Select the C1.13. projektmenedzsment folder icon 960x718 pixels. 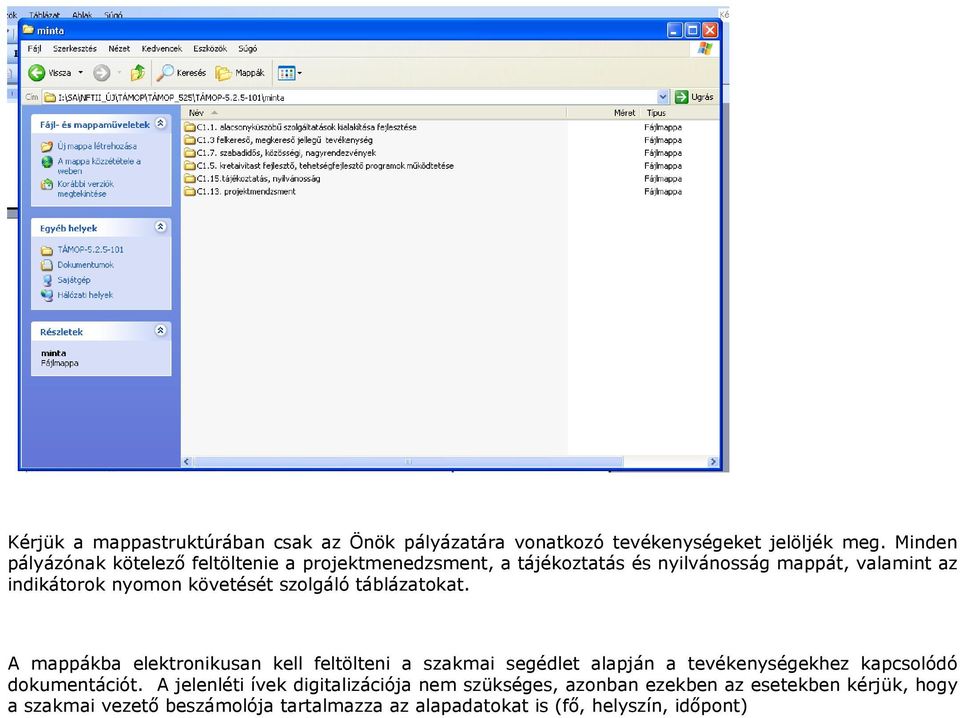coord(190,192)
